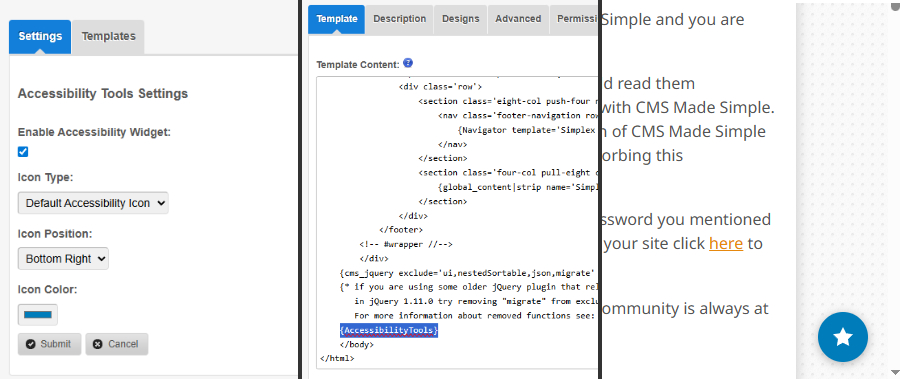This screenshot has height=379, width=900.
Task: Switch to the Settings tab
Action: pyautogui.click(x=40, y=36)
